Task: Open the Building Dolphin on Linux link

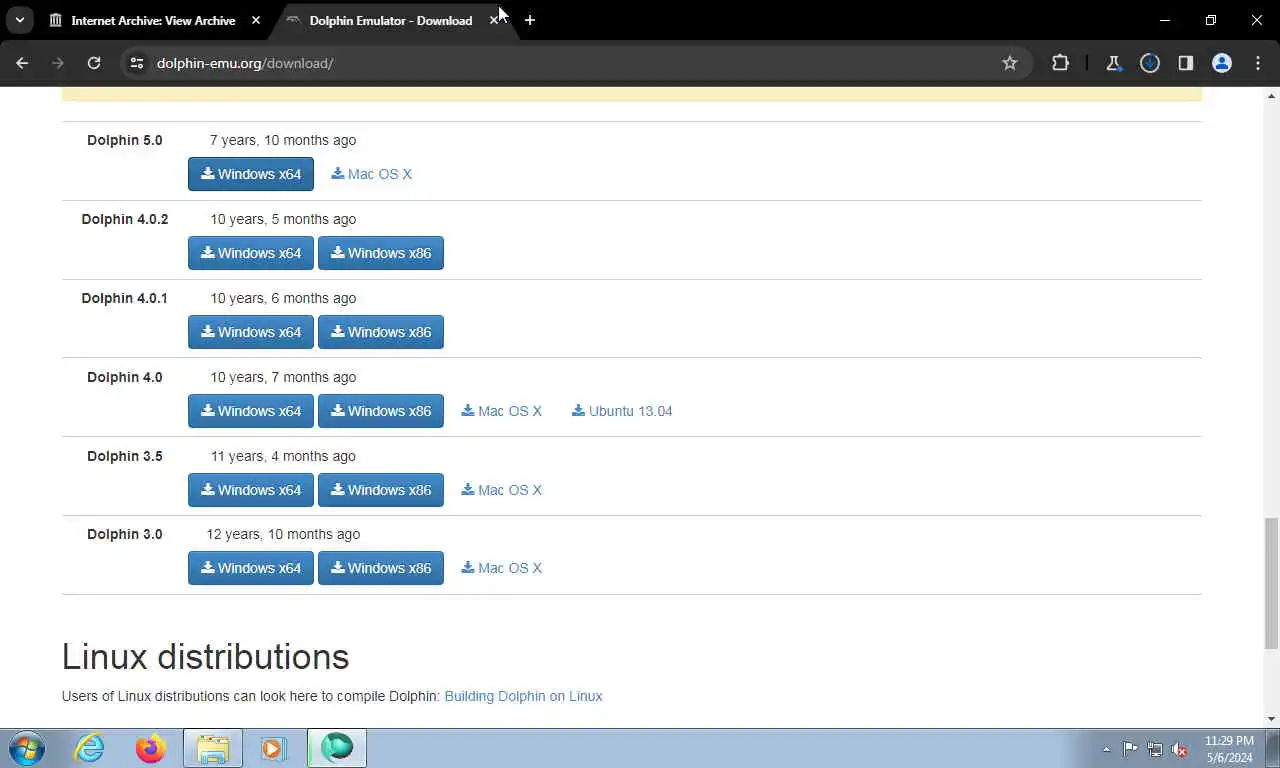Action: (x=523, y=696)
